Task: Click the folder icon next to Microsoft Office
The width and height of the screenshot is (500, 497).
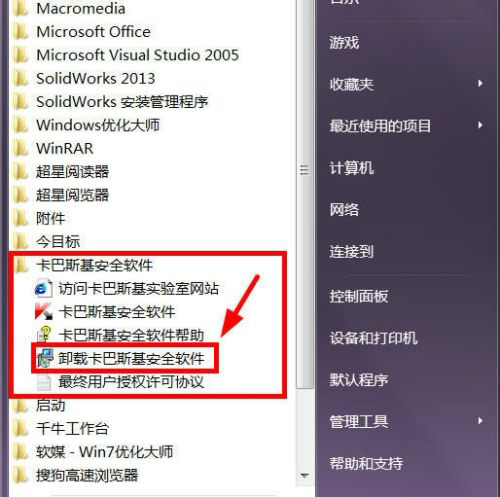Action: click(x=20, y=32)
